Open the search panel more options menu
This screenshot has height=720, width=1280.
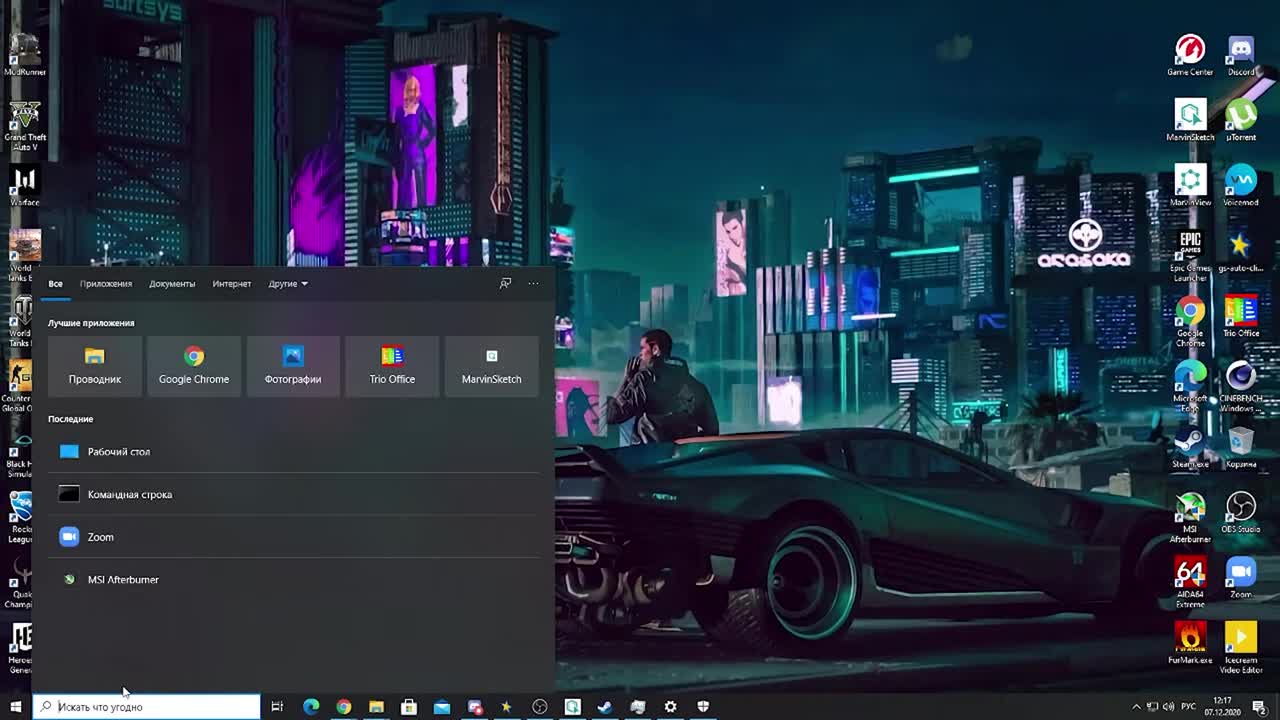(533, 284)
